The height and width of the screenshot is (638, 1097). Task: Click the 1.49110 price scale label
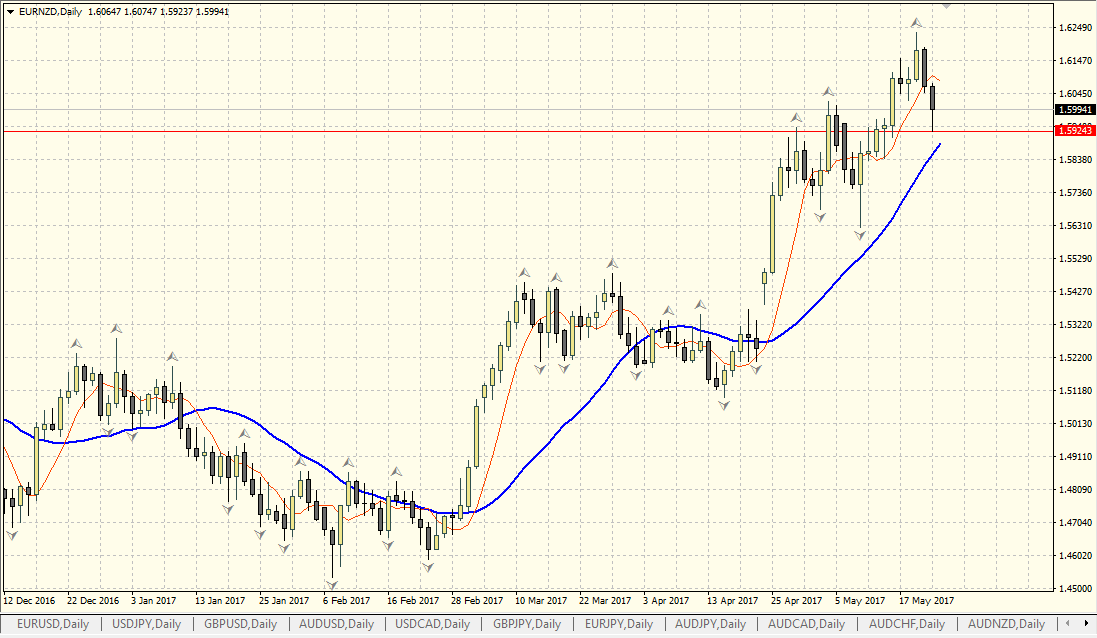pos(1075,457)
